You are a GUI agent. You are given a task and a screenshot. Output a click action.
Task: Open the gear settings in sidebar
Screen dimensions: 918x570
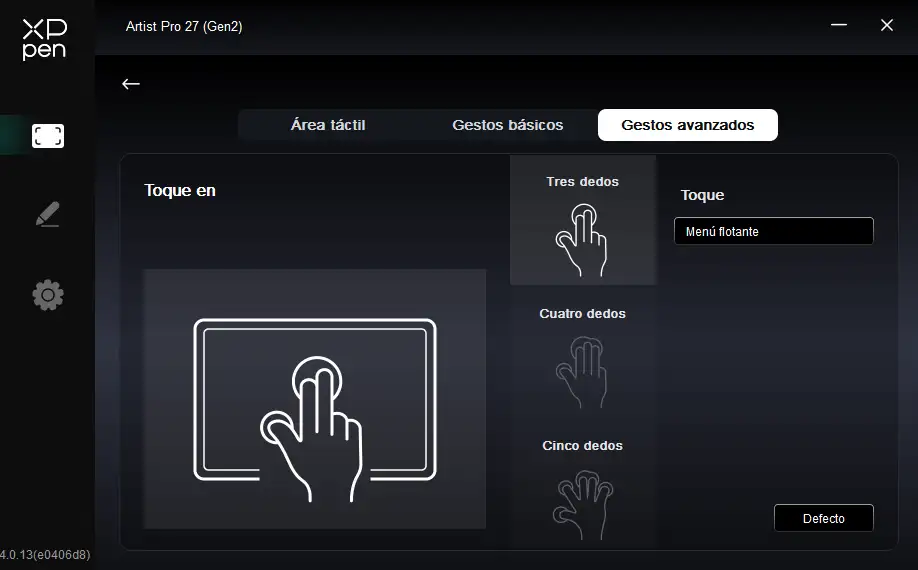[x=47, y=295]
